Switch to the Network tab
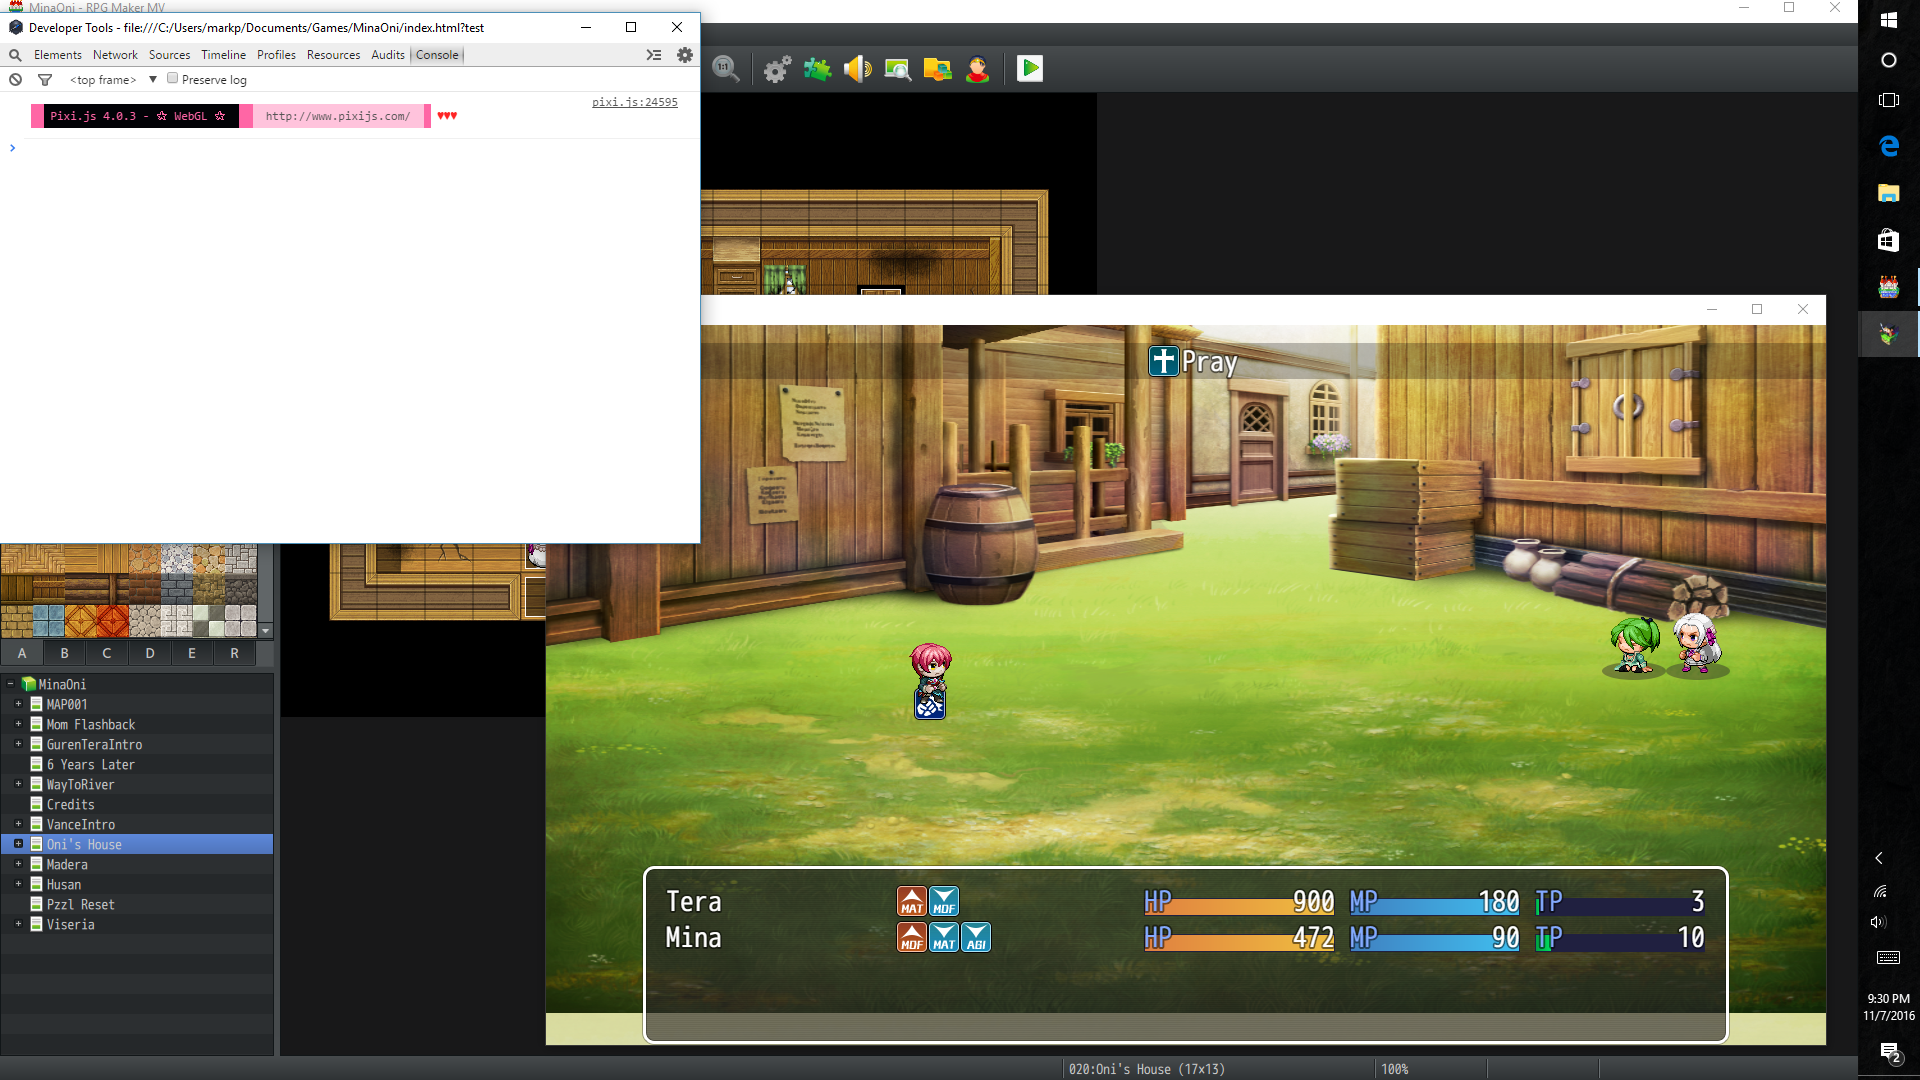The height and width of the screenshot is (1080, 1920). click(x=115, y=55)
